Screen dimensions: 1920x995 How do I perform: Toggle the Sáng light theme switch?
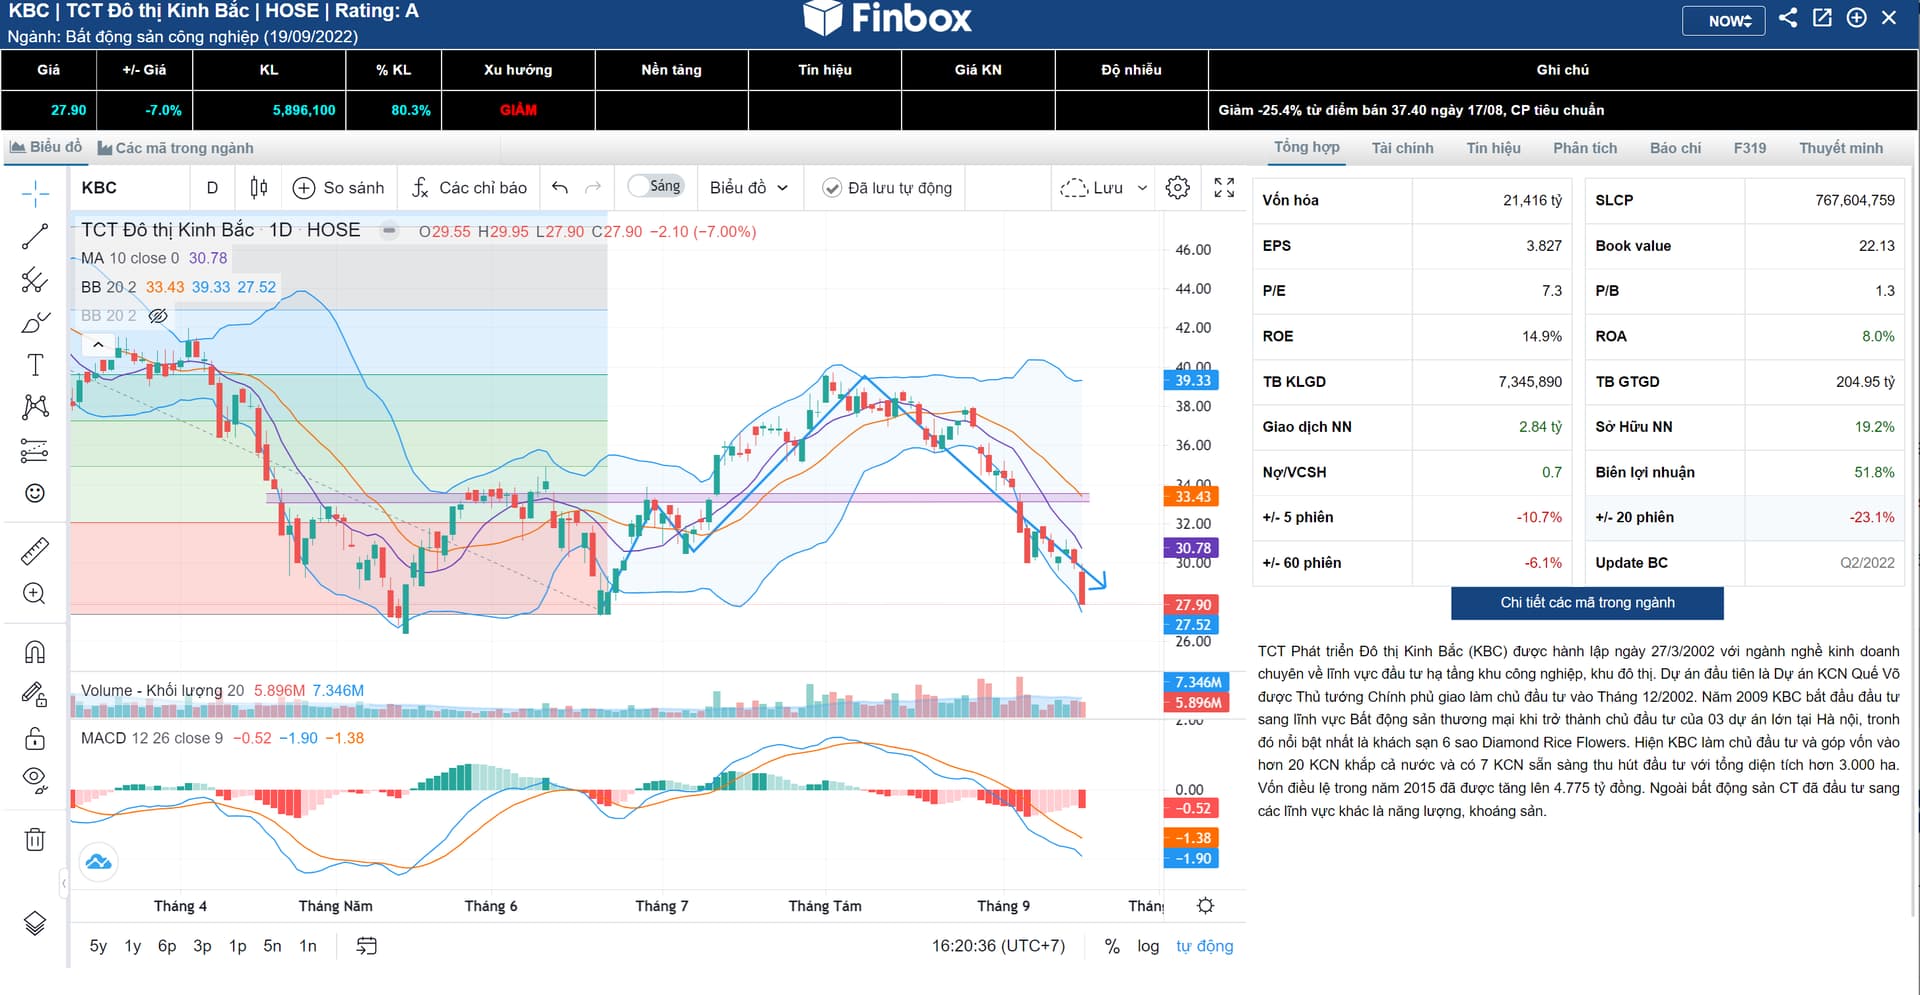tap(655, 187)
